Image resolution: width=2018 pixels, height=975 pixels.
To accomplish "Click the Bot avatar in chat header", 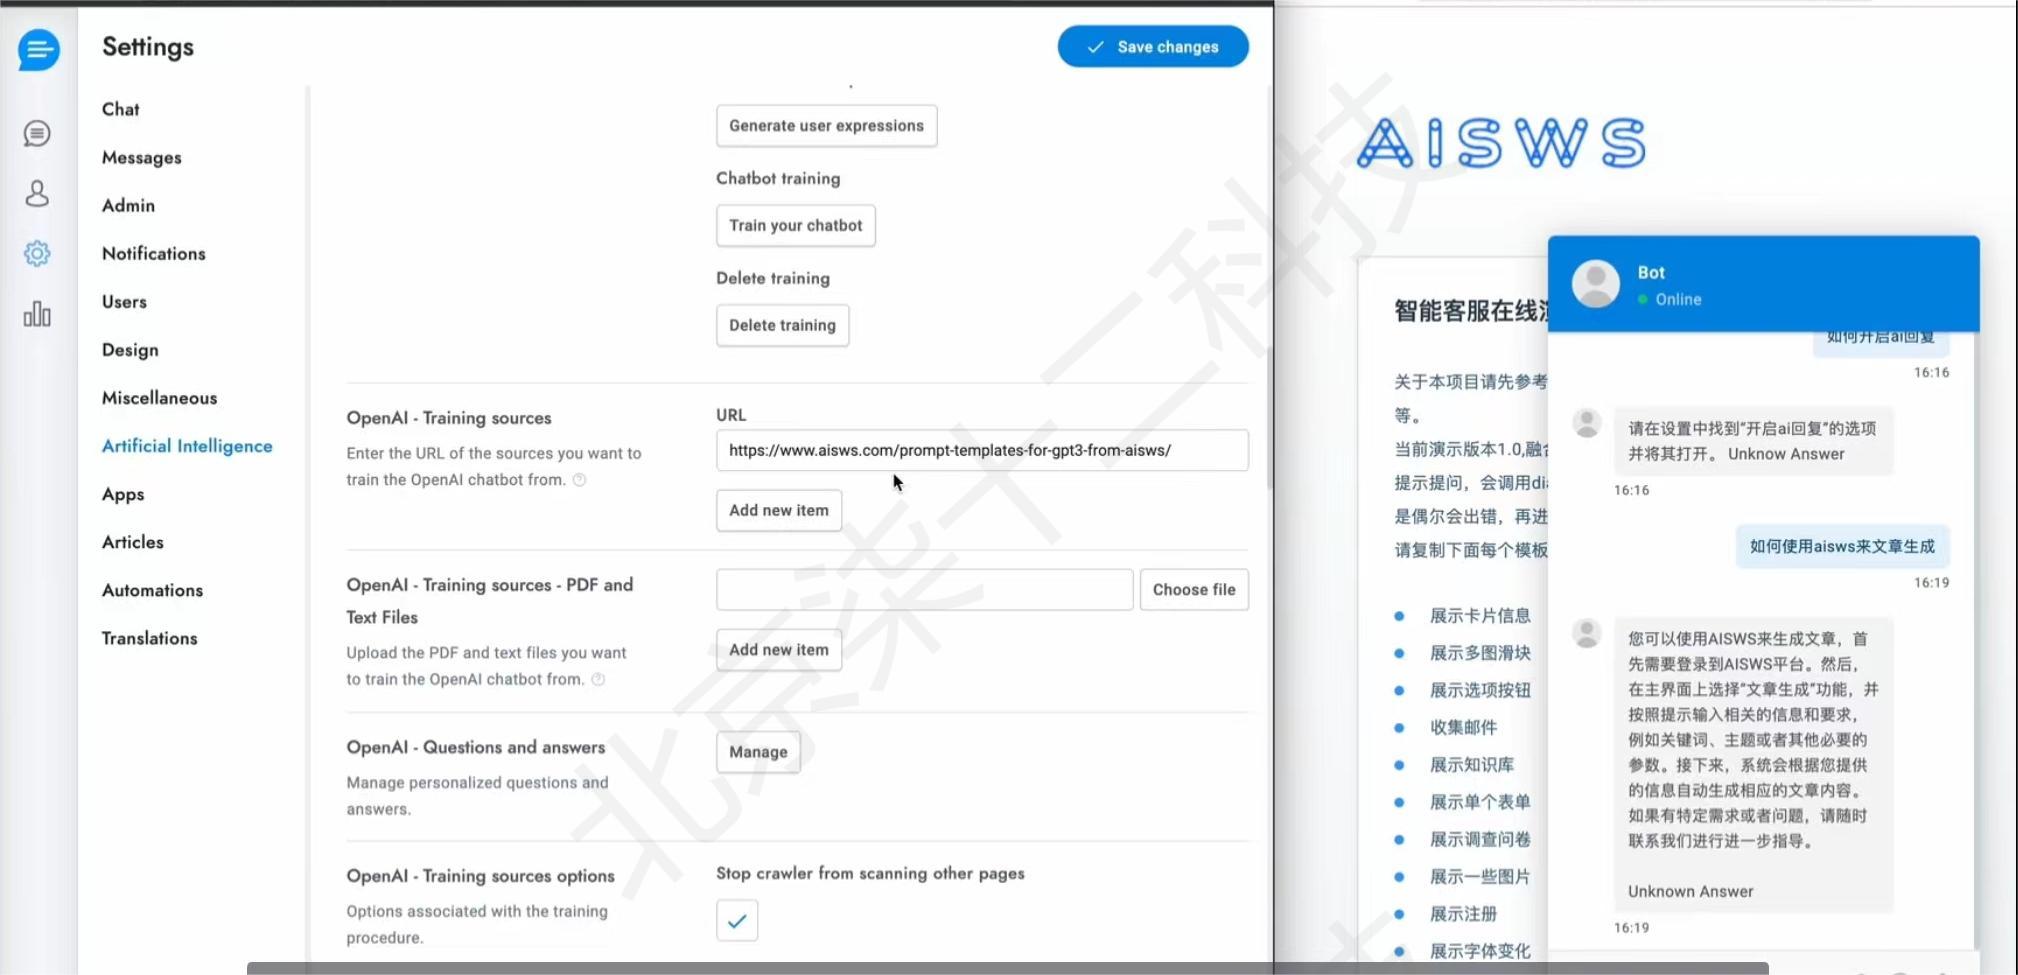I will point(1596,284).
